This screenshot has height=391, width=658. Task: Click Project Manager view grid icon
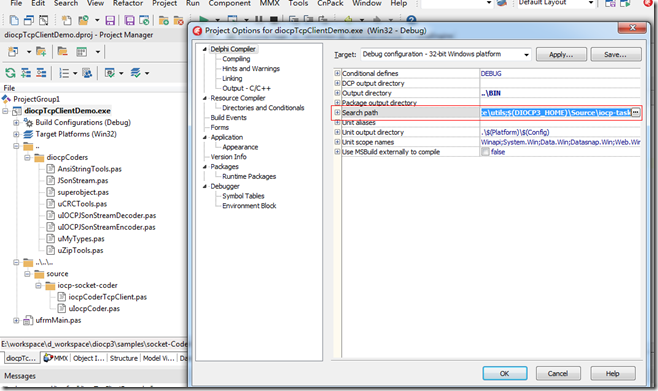point(81,52)
